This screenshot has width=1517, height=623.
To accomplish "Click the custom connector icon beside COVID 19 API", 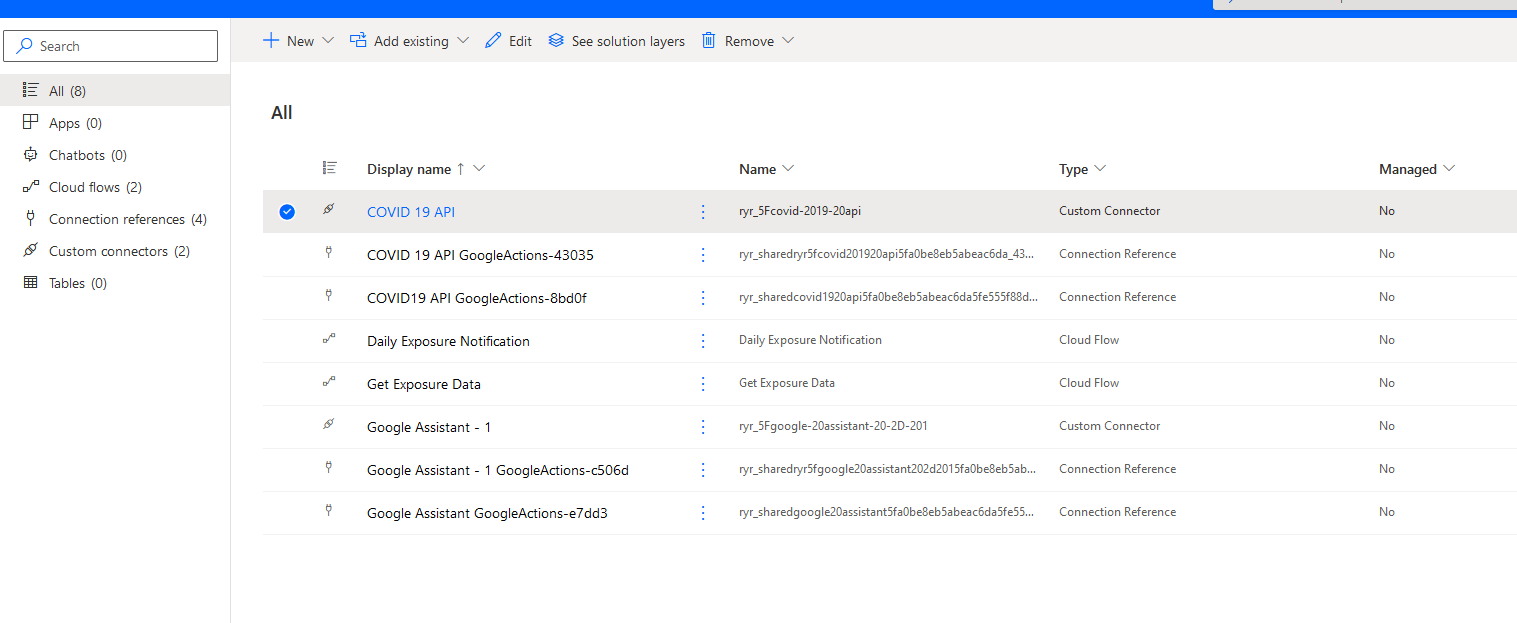I will [x=329, y=211].
